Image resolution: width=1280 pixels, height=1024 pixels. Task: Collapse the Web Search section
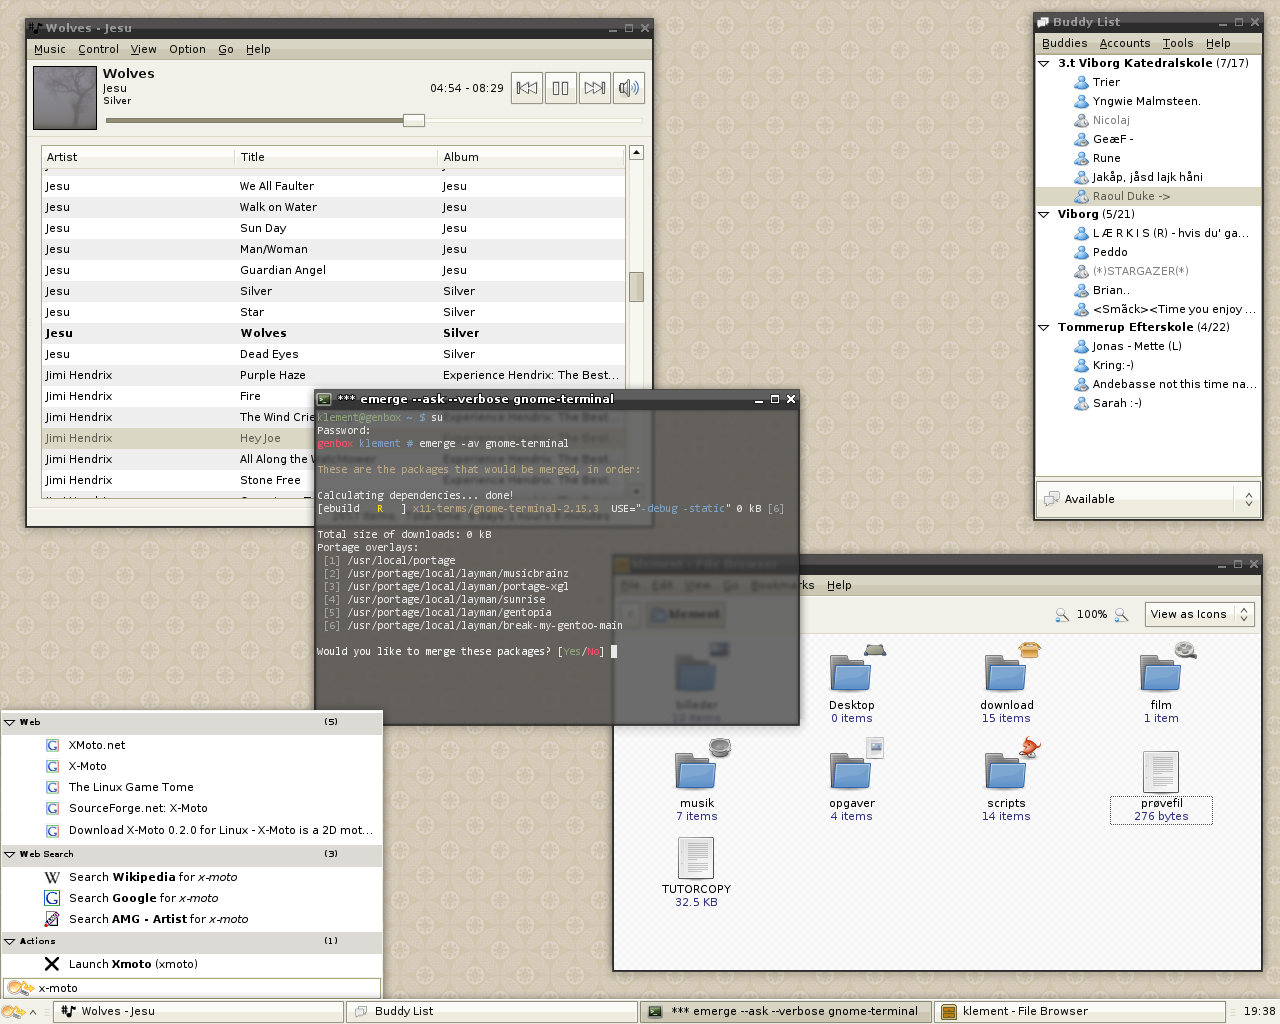(10, 854)
